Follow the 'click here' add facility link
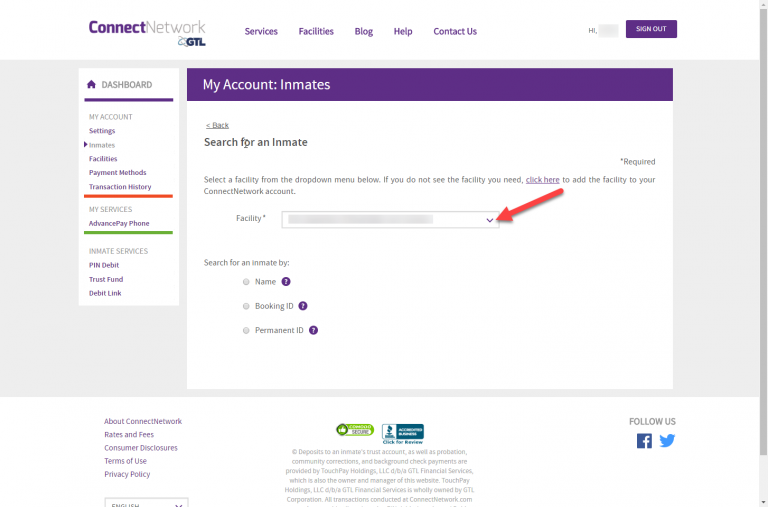The width and height of the screenshot is (768, 507). tap(542, 180)
